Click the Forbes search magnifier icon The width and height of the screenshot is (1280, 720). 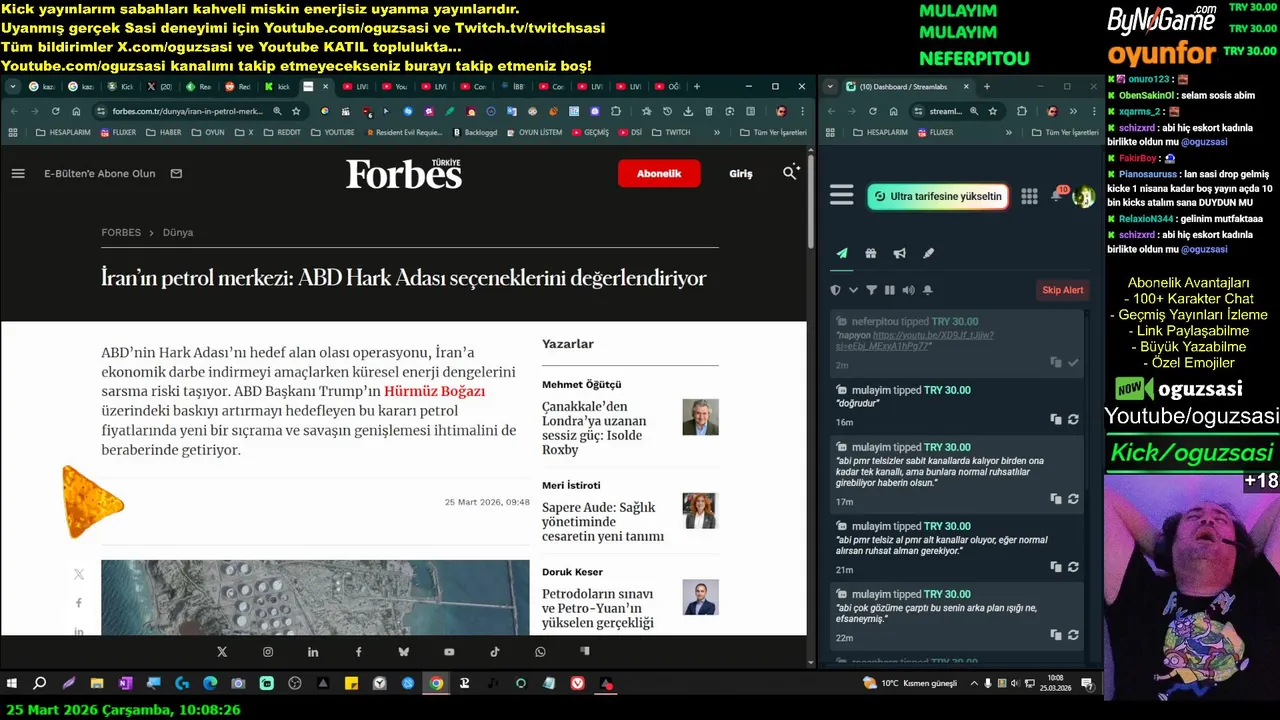point(790,173)
